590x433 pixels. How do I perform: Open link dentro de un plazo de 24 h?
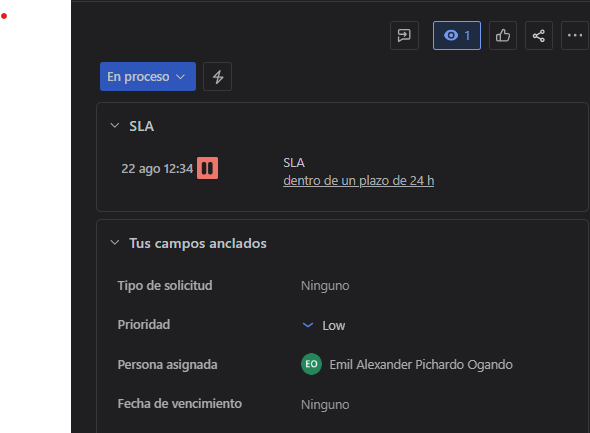tap(359, 181)
